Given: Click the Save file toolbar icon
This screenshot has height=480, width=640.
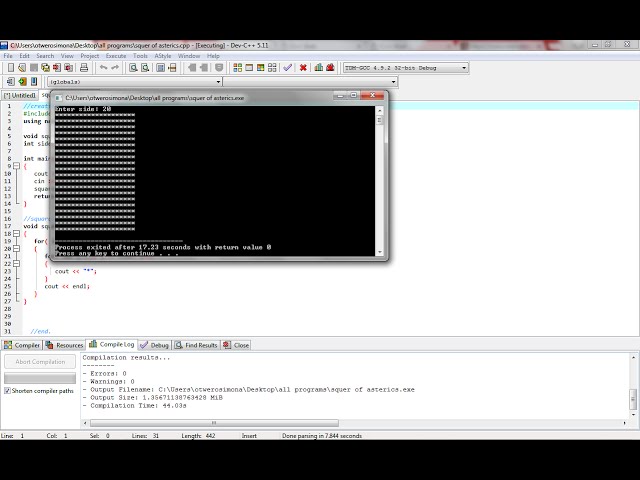Looking at the screenshot, I should tap(34, 68).
